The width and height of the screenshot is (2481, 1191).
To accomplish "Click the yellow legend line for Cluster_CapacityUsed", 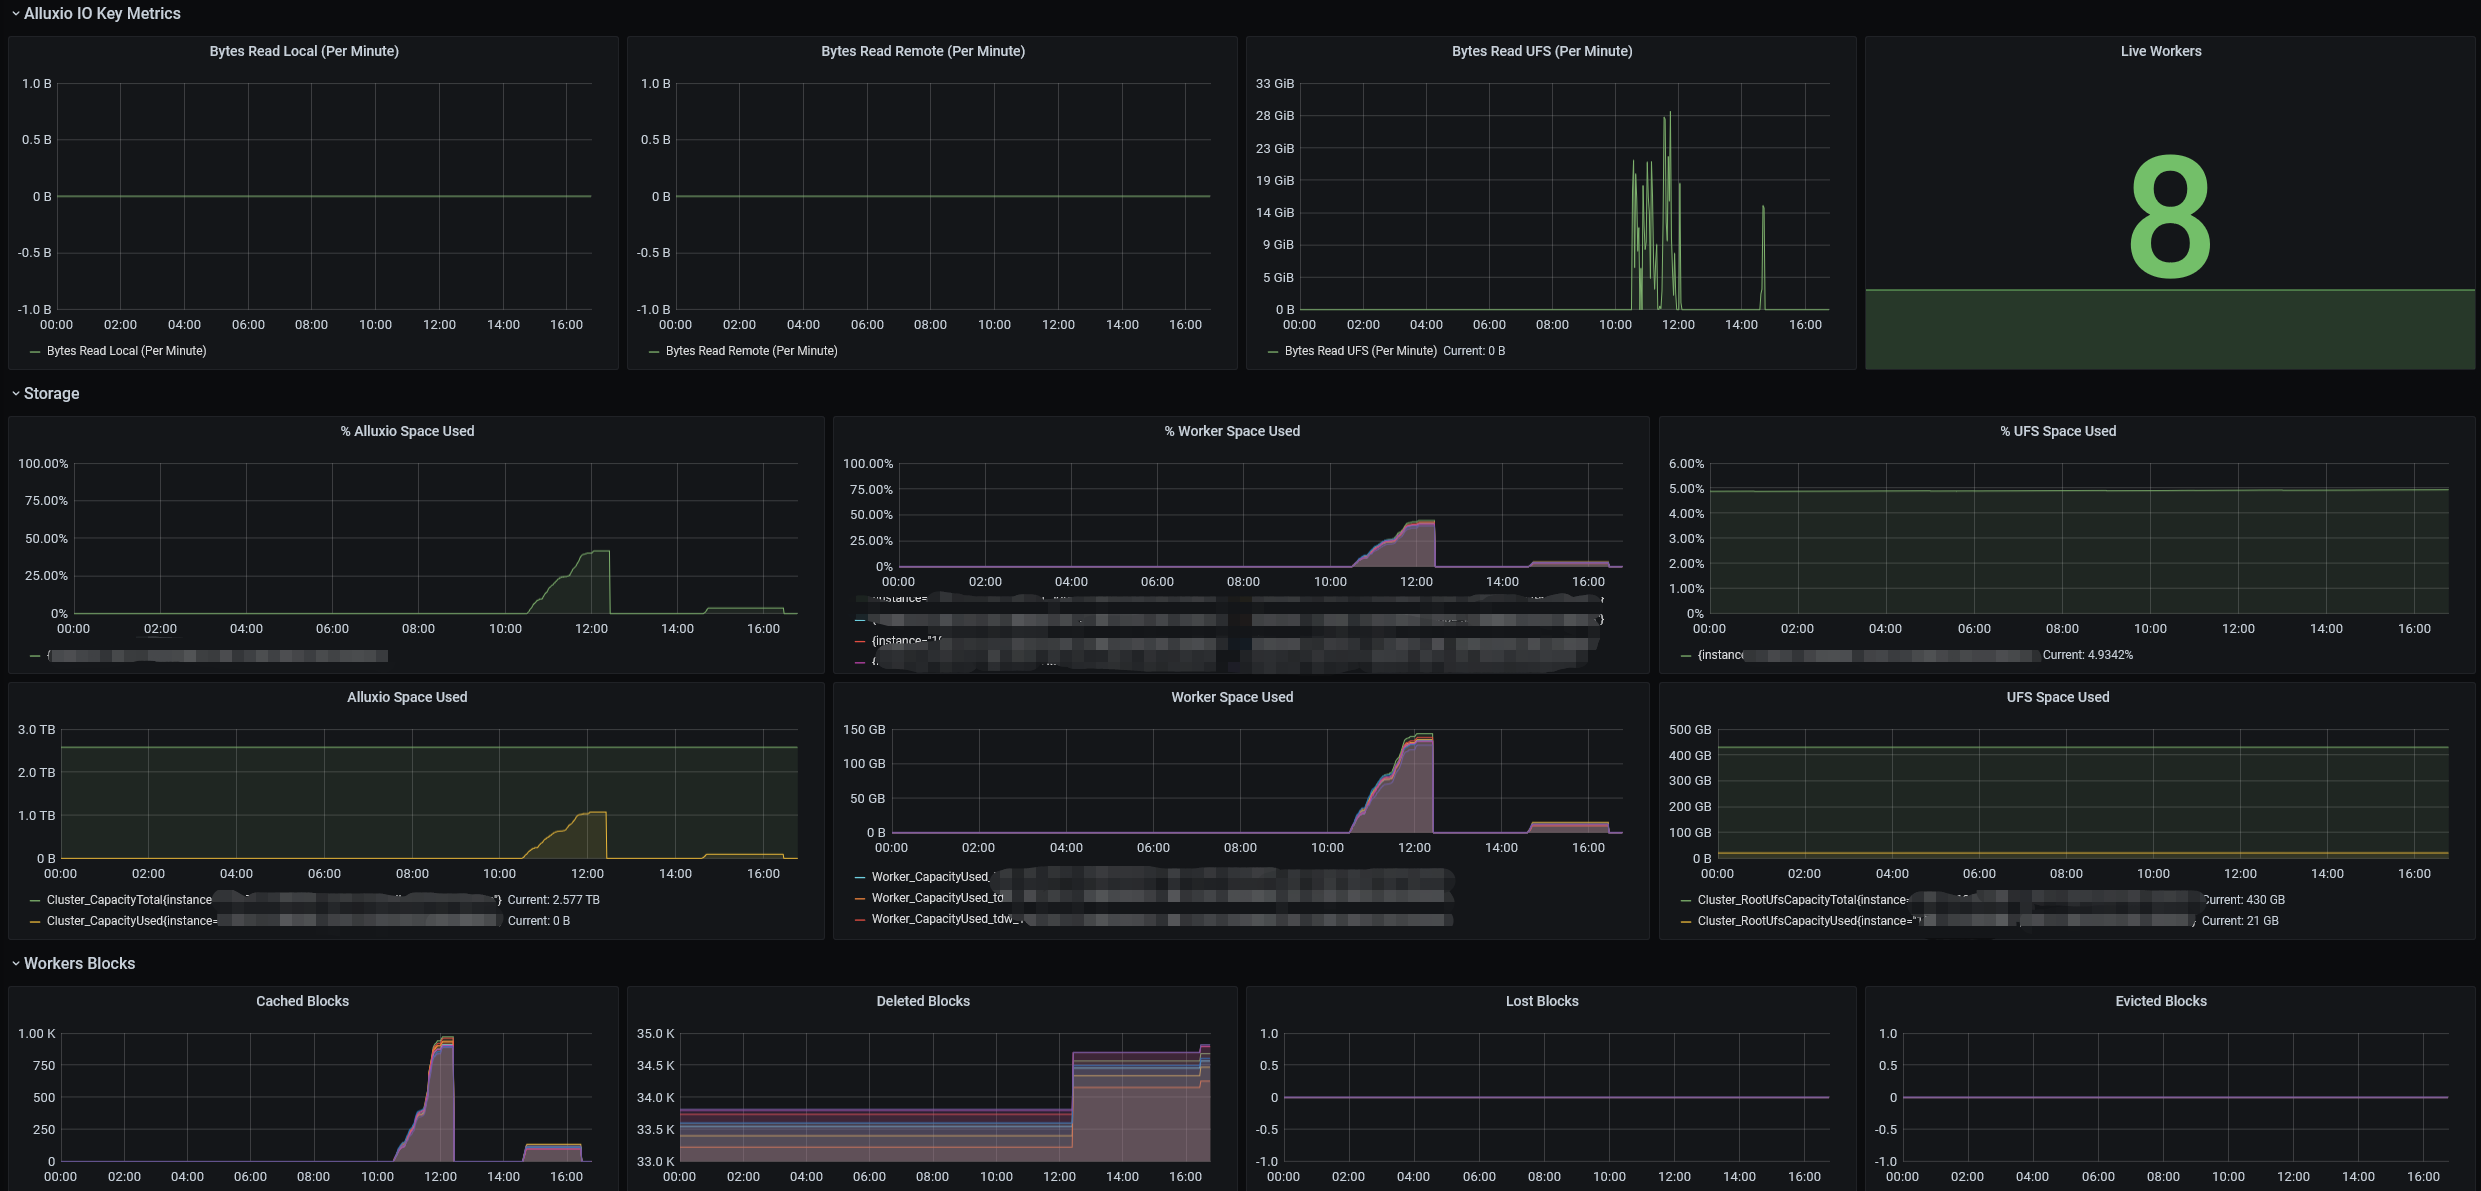I will [35, 922].
